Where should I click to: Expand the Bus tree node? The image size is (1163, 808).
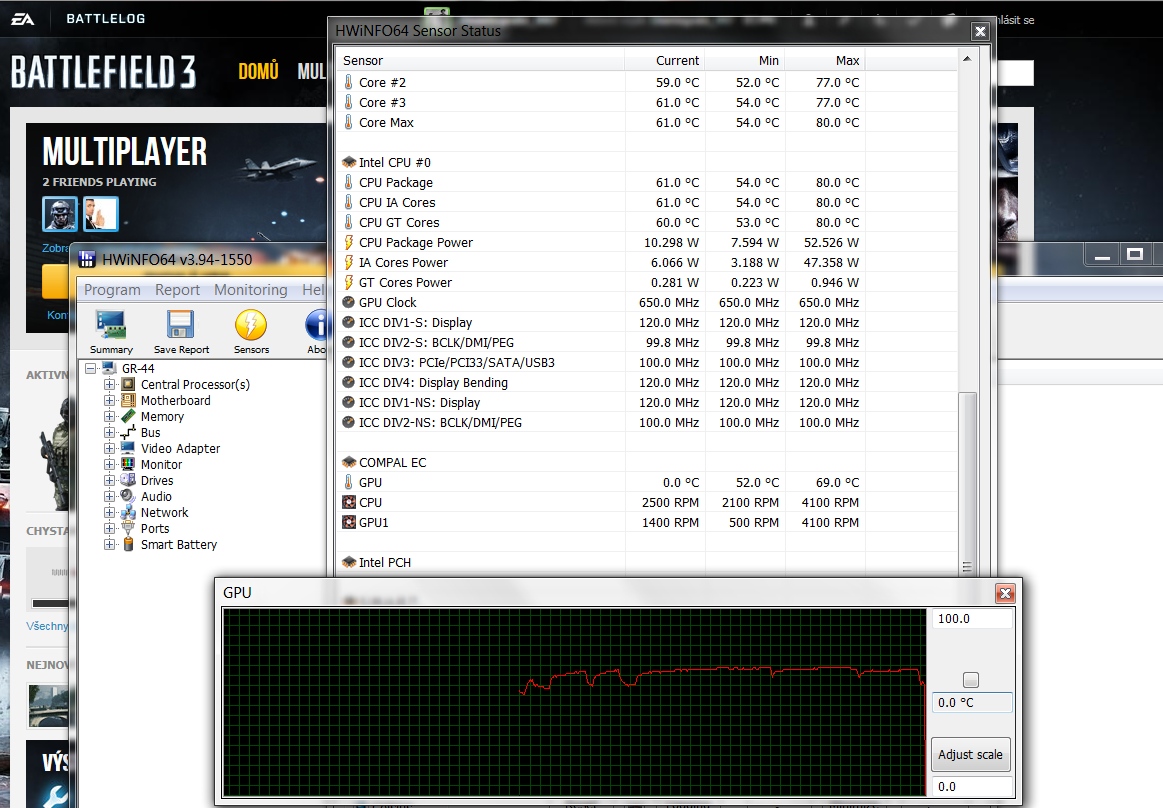pos(109,433)
